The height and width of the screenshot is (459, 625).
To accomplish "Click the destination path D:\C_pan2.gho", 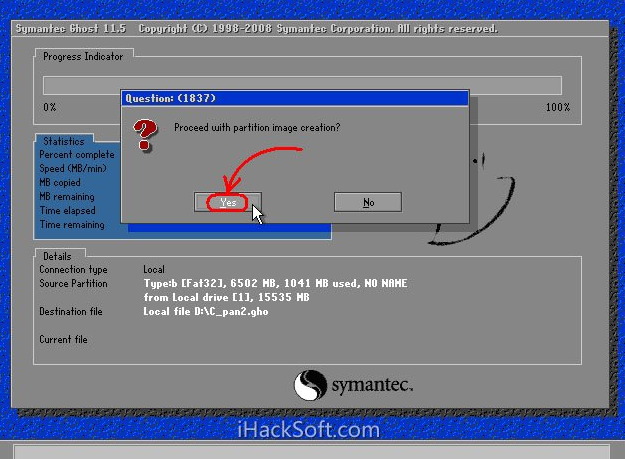I will [x=206, y=312].
